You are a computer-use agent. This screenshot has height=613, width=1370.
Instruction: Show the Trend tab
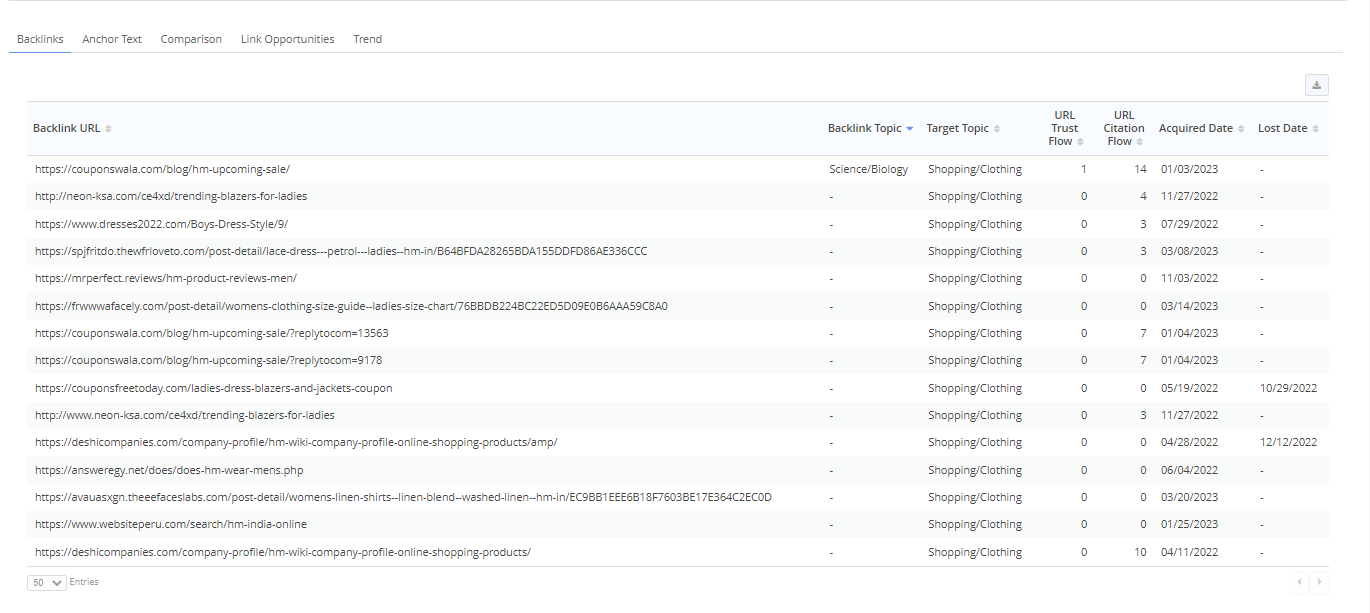pyautogui.click(x=367, y=39)
